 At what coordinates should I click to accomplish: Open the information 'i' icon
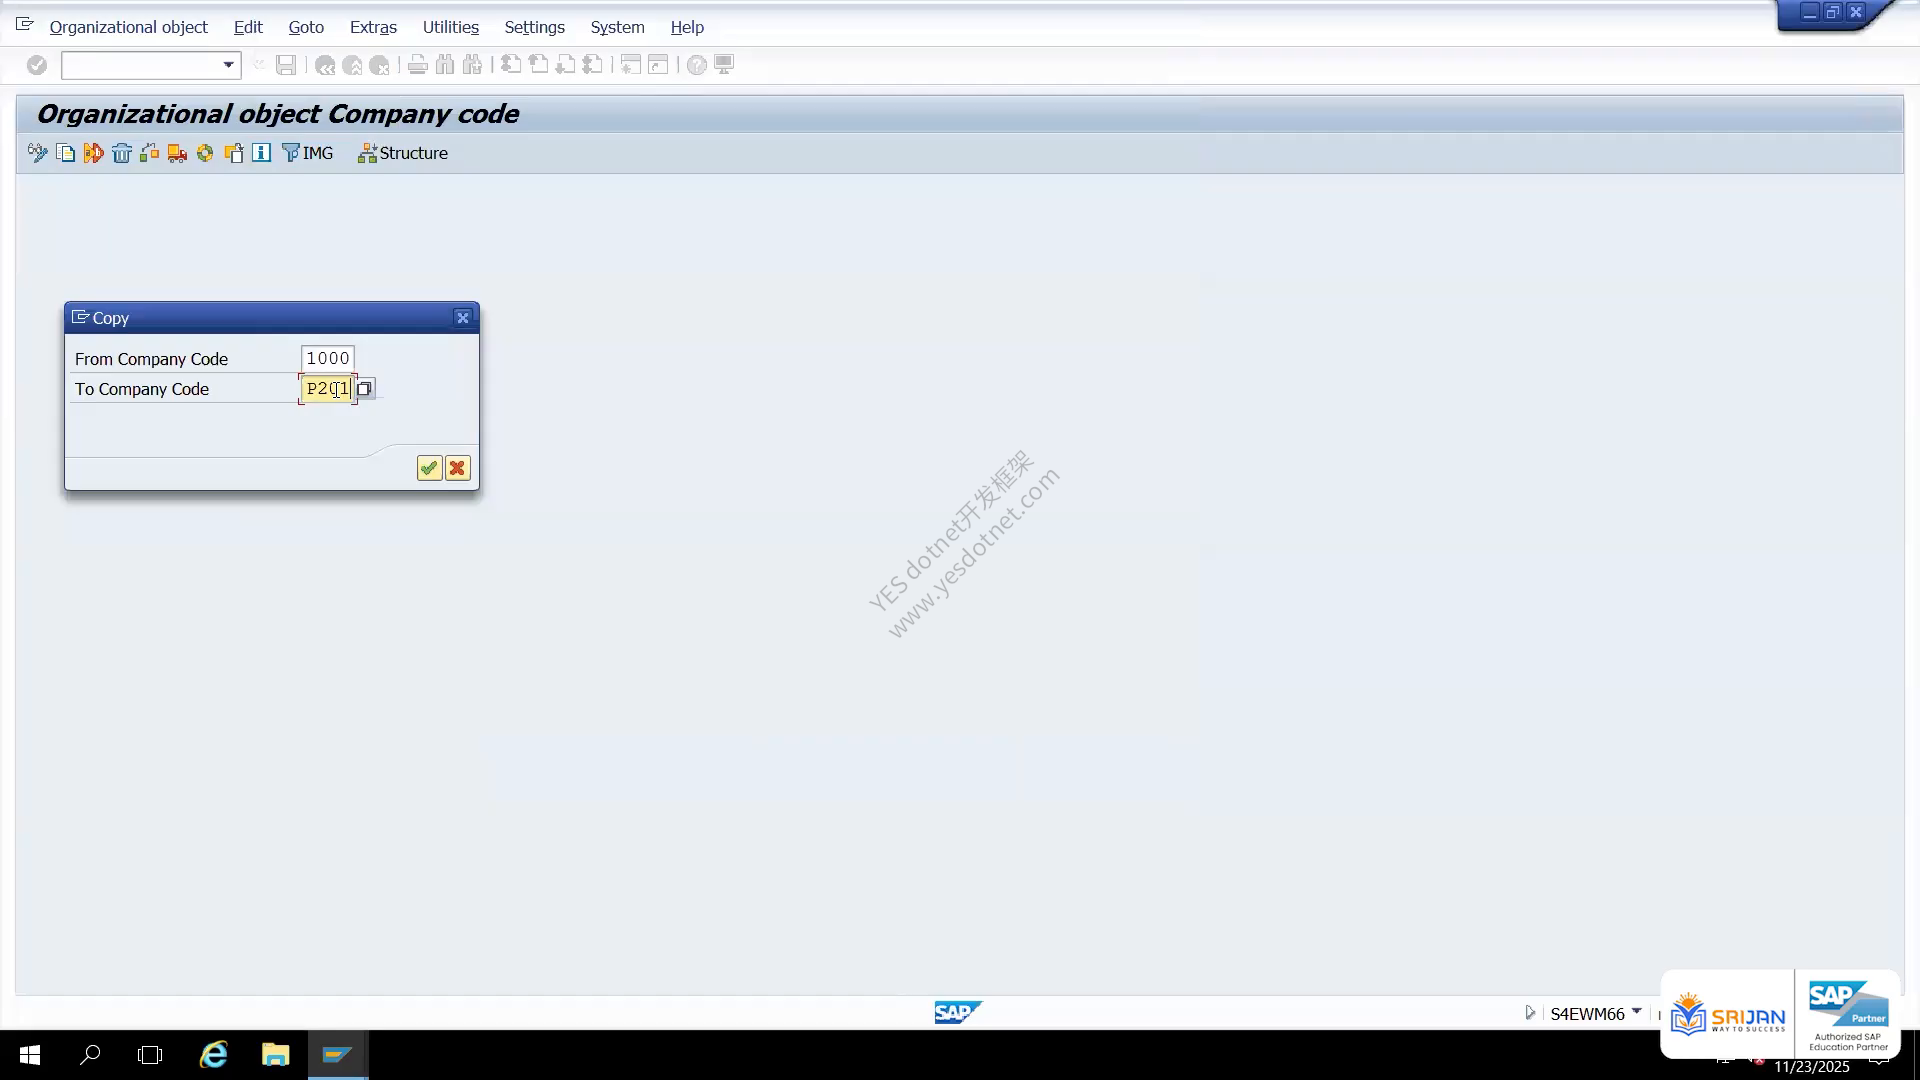261,153
